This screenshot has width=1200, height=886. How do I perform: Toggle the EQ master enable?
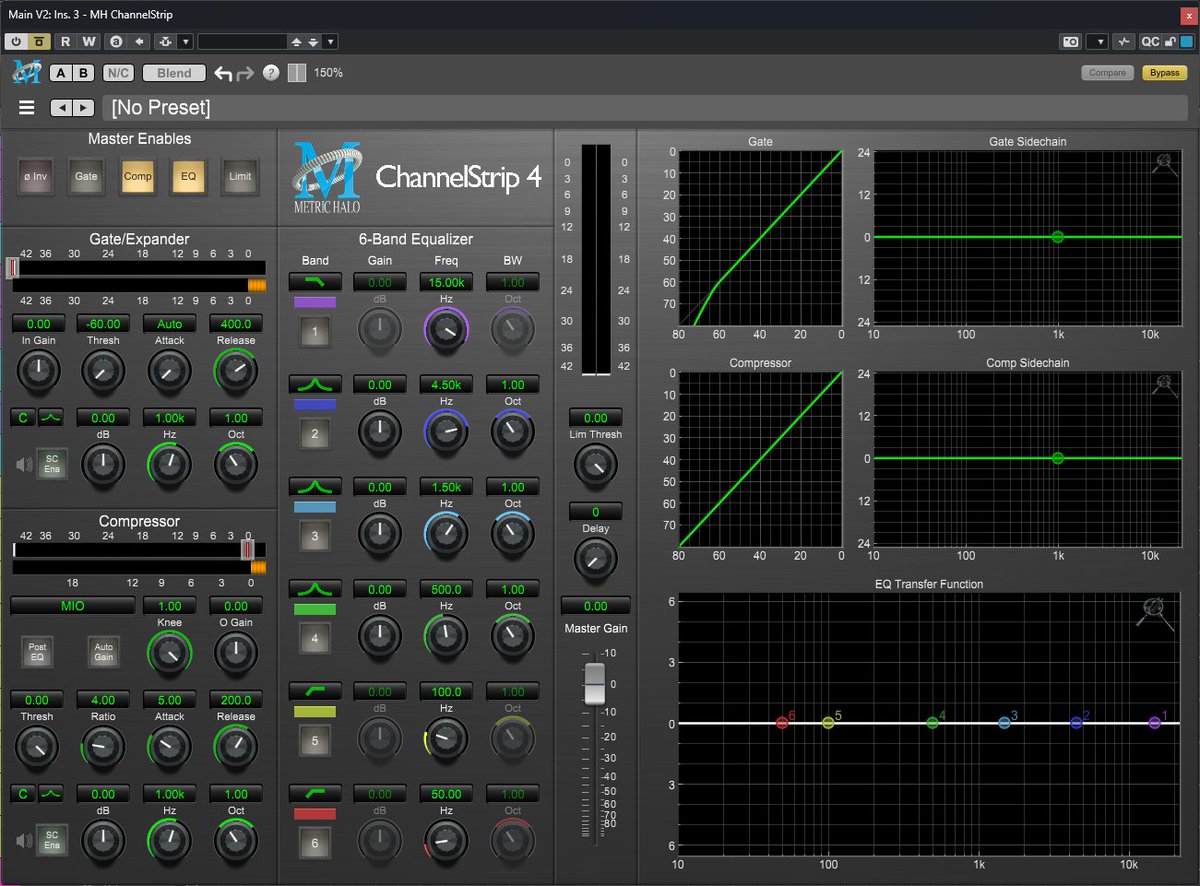pyautogui.click(x=188, y=176)
